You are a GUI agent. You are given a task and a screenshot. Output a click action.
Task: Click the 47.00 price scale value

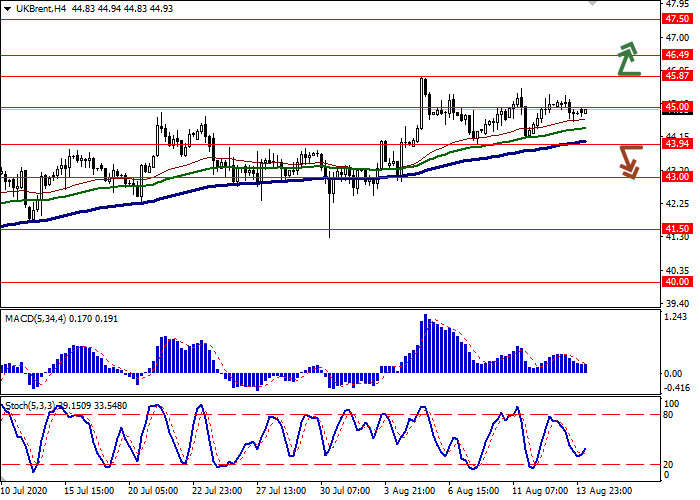[677, 38]
